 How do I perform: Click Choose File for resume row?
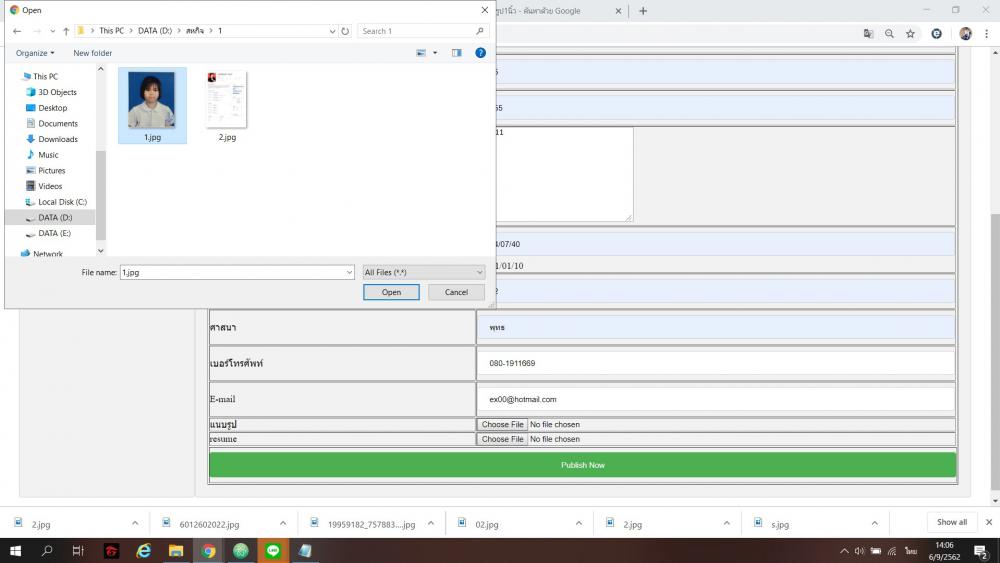[x=502, y=439]
